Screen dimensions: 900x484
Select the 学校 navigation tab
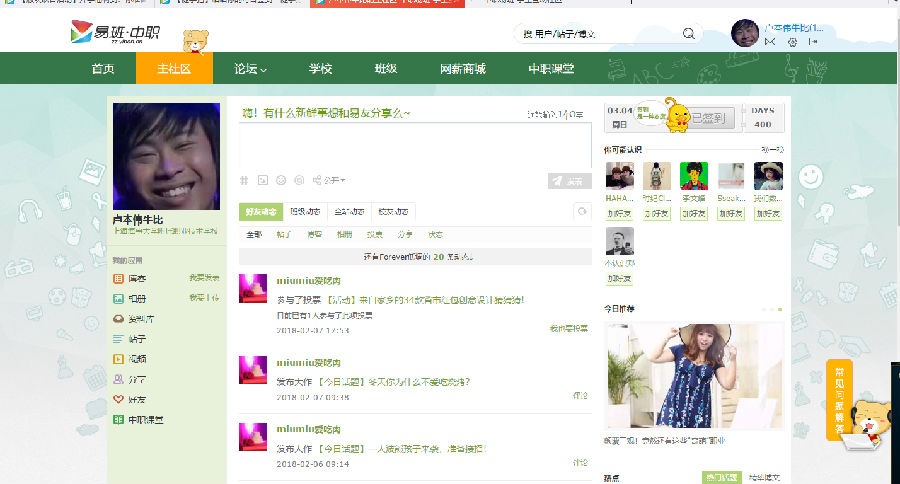click(320, 69)
